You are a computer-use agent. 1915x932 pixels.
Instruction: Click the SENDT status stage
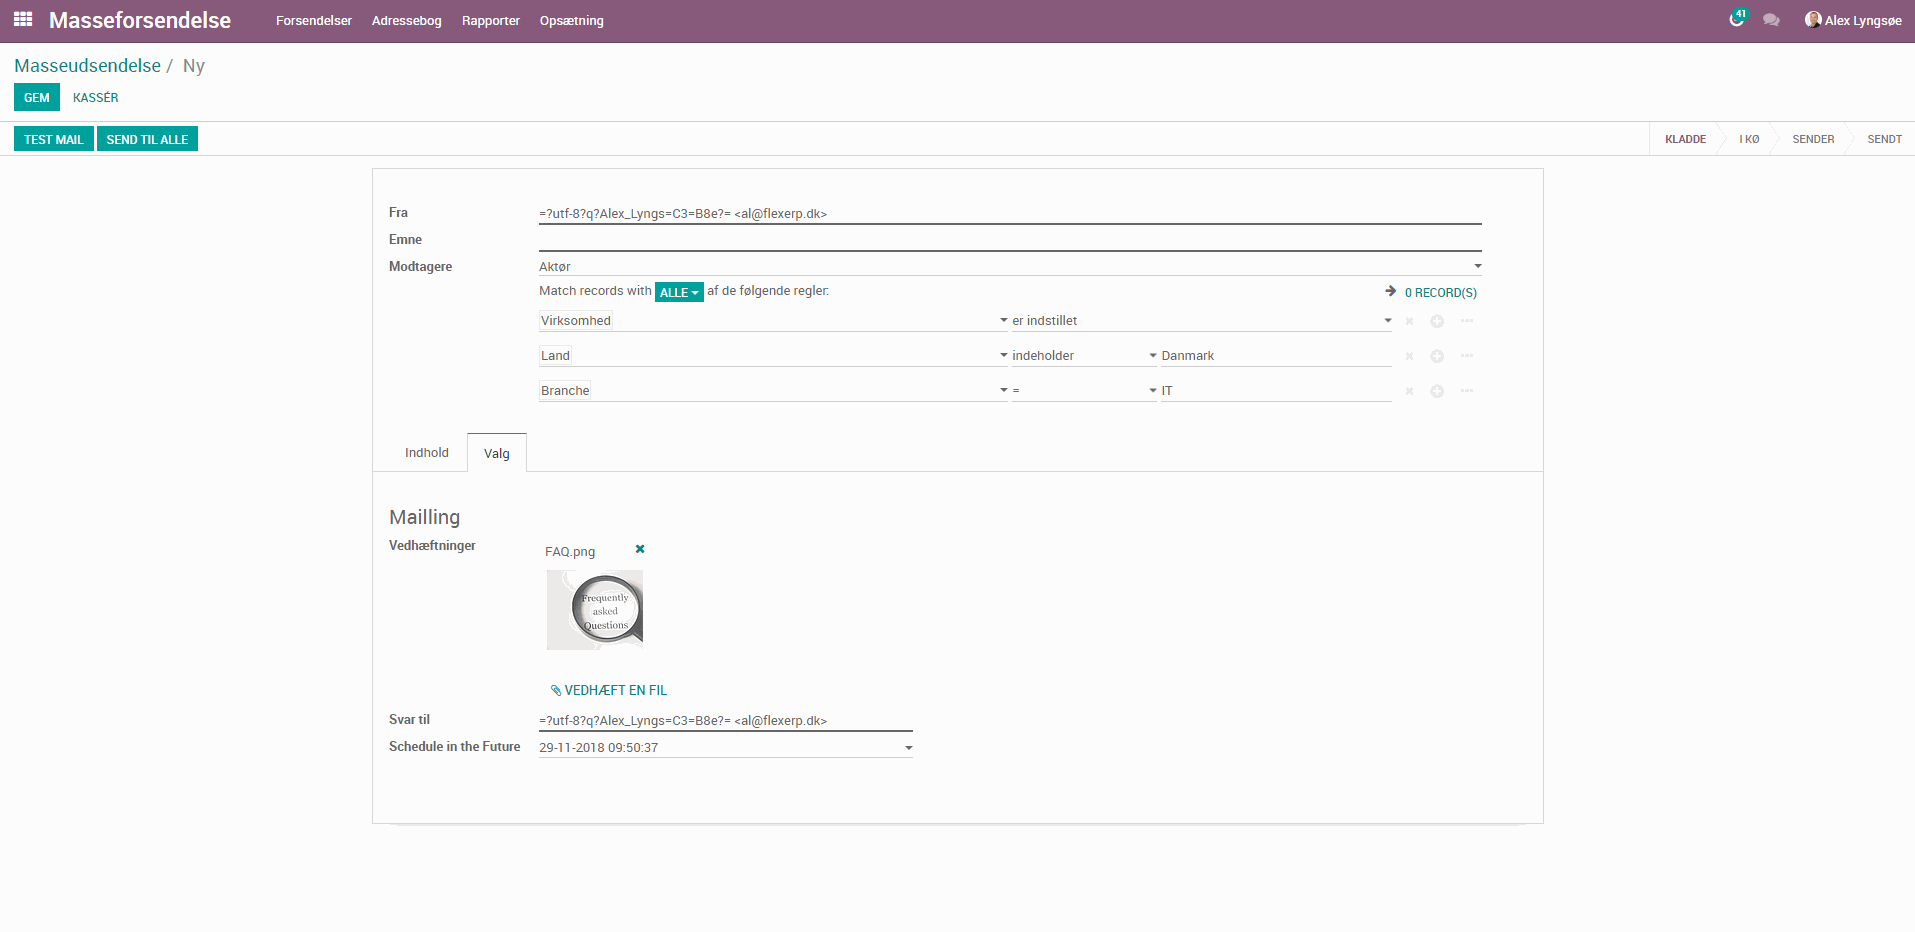pos(1884,139)
